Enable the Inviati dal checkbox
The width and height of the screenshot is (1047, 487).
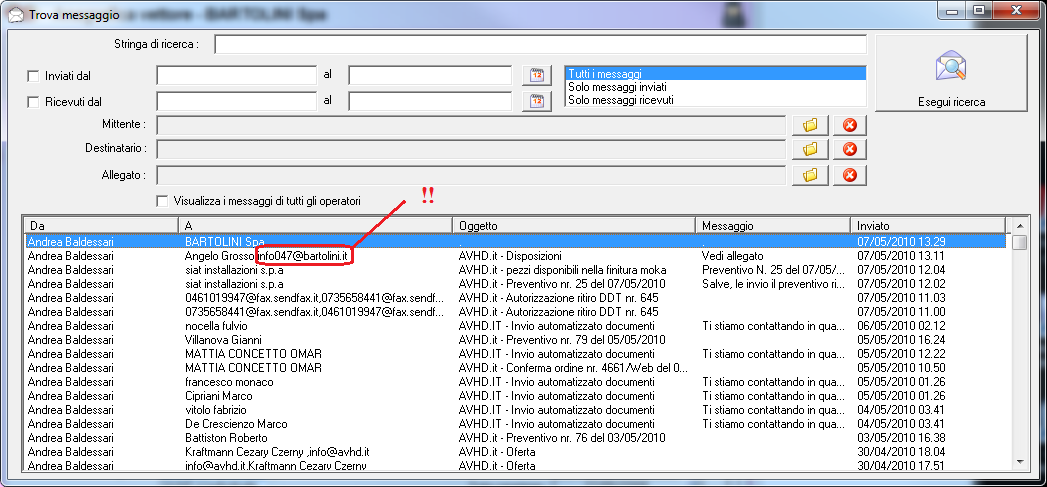33,76
